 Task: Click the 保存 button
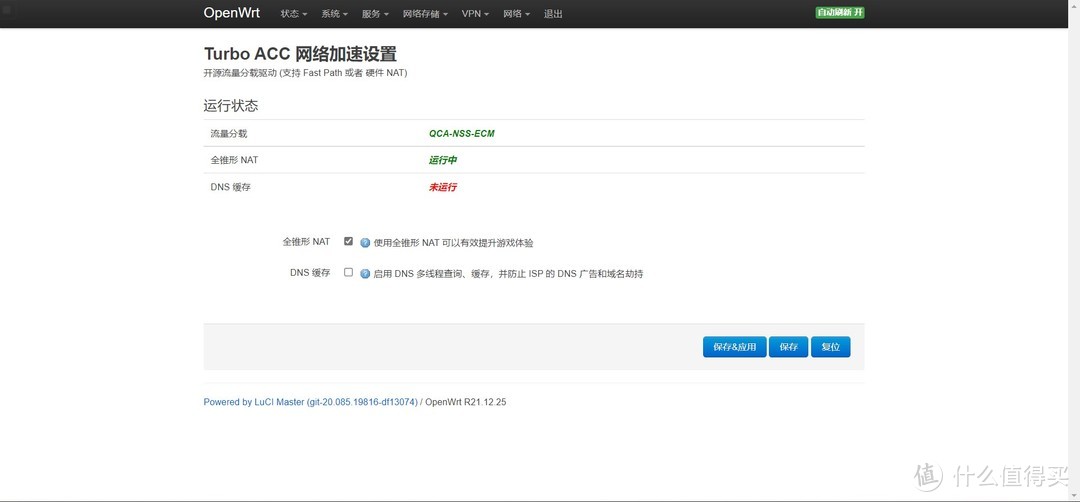point(789,346)
